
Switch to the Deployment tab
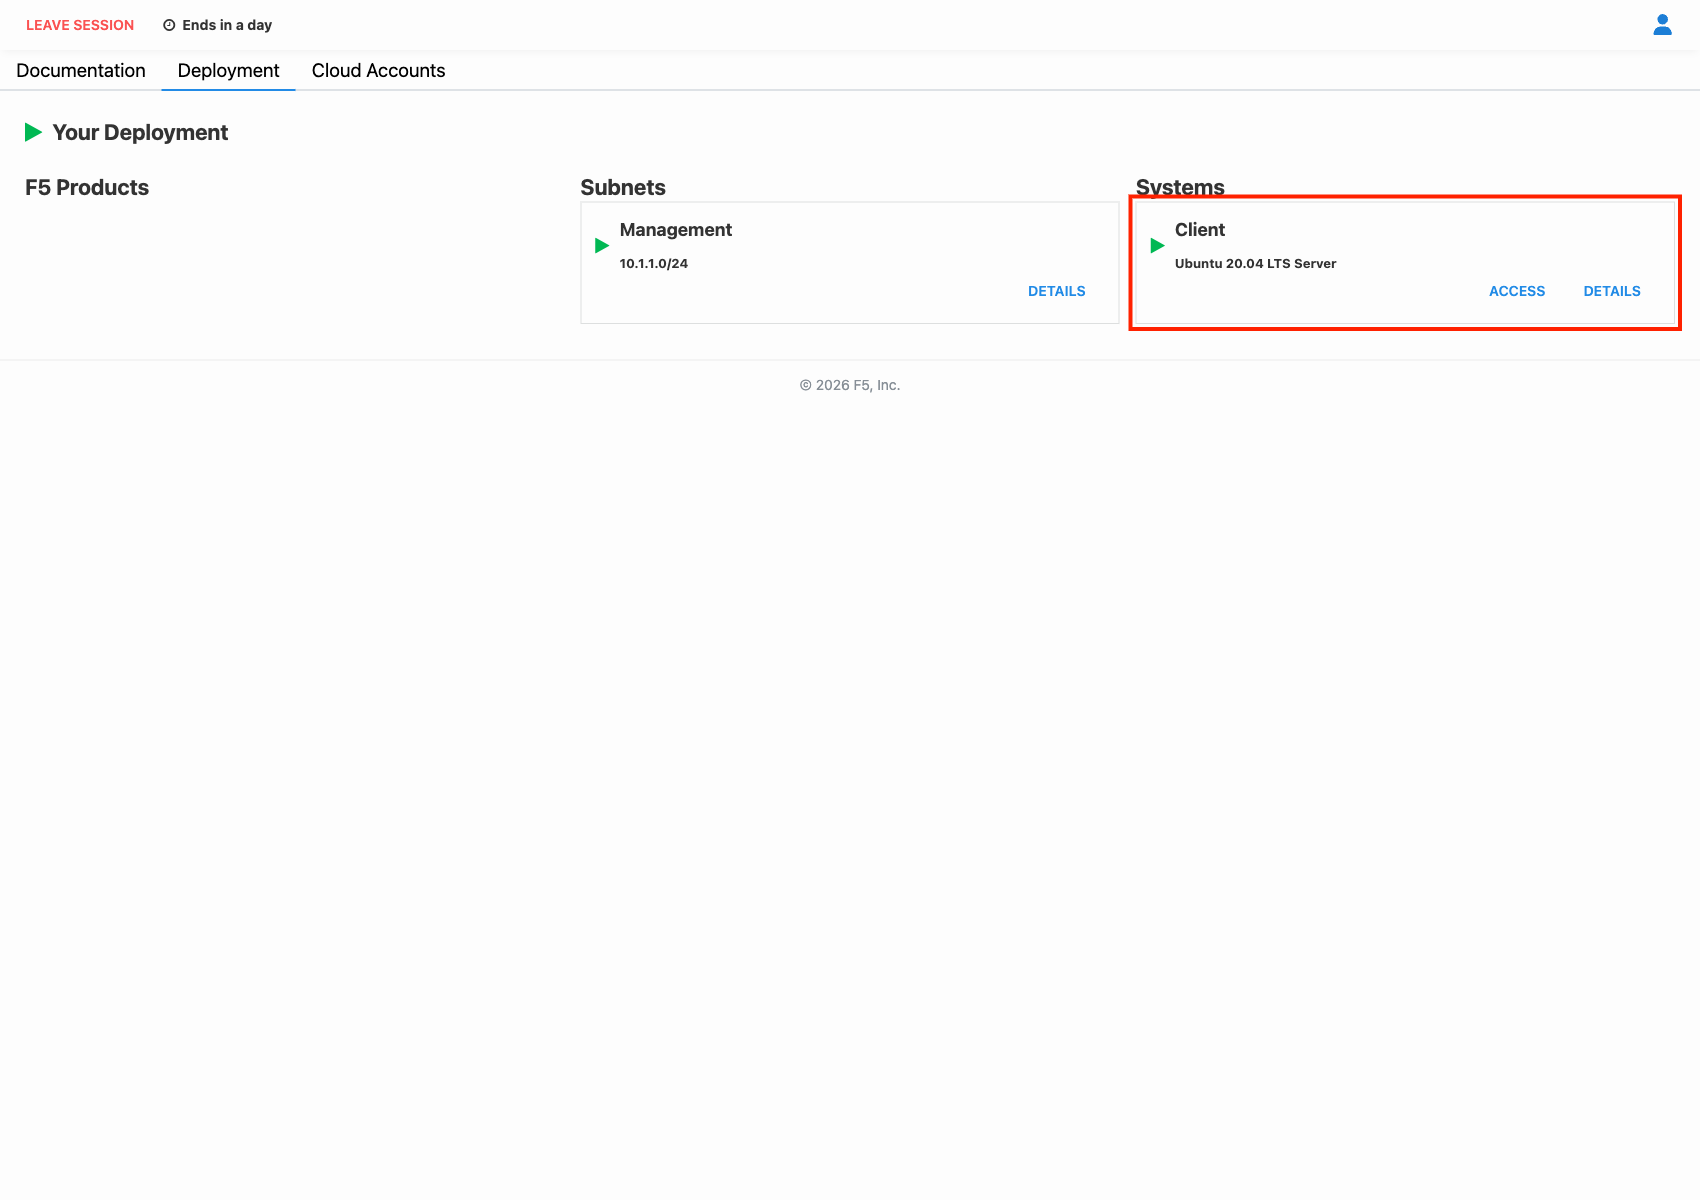pyautogui.click(x=228, y=71)
